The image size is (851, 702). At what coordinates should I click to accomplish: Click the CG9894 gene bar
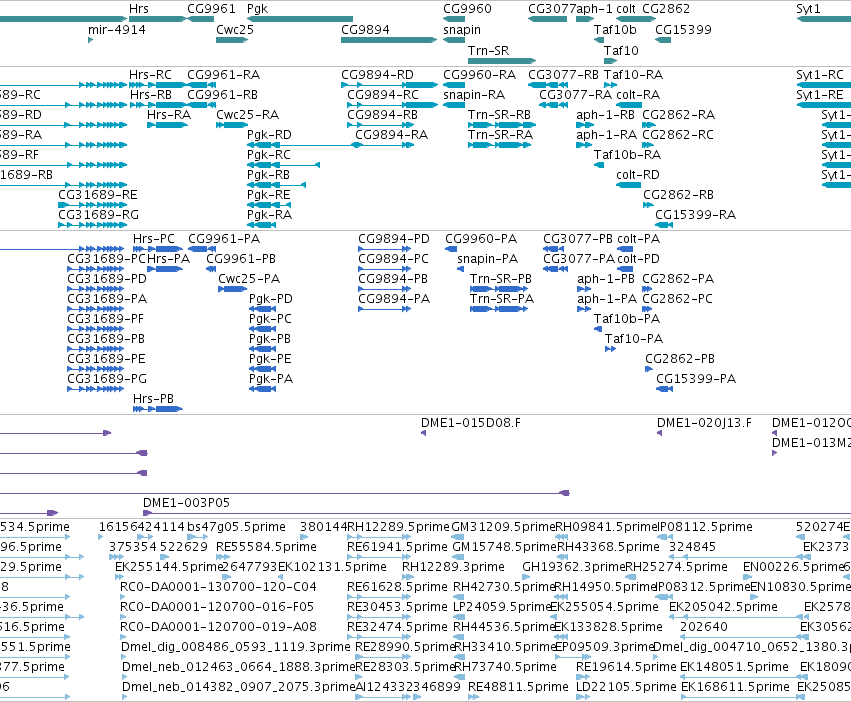point(389,40)
